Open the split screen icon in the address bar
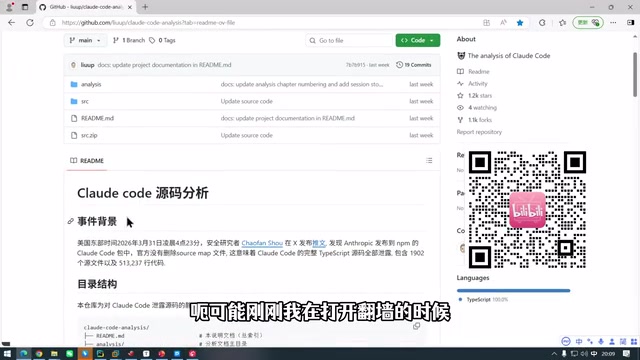Viewport: 640px width, 360px height. pyautogui.click(x=486, y=23)
